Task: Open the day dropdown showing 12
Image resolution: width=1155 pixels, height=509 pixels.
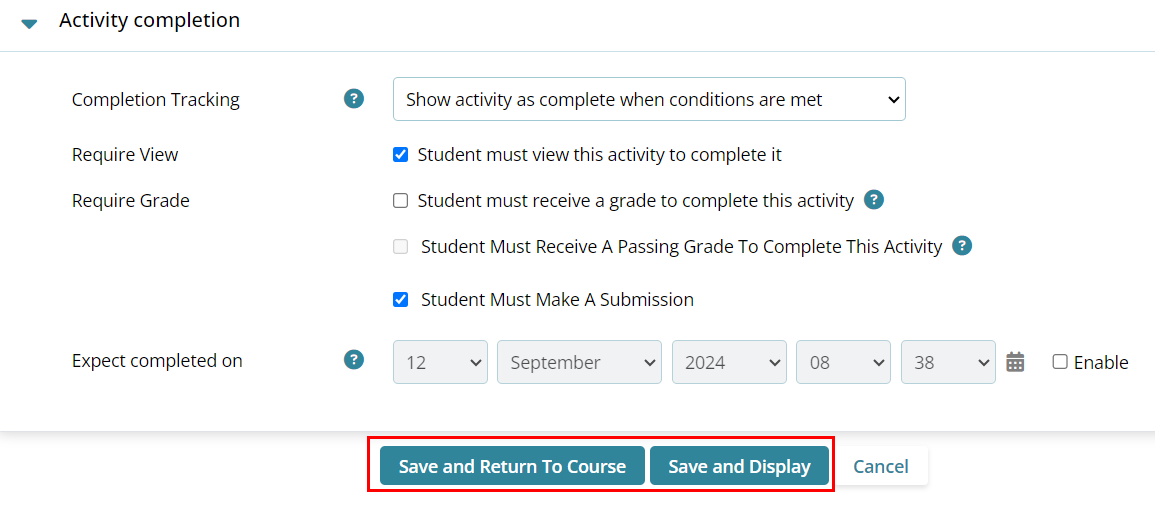Action: pos(440,362)
